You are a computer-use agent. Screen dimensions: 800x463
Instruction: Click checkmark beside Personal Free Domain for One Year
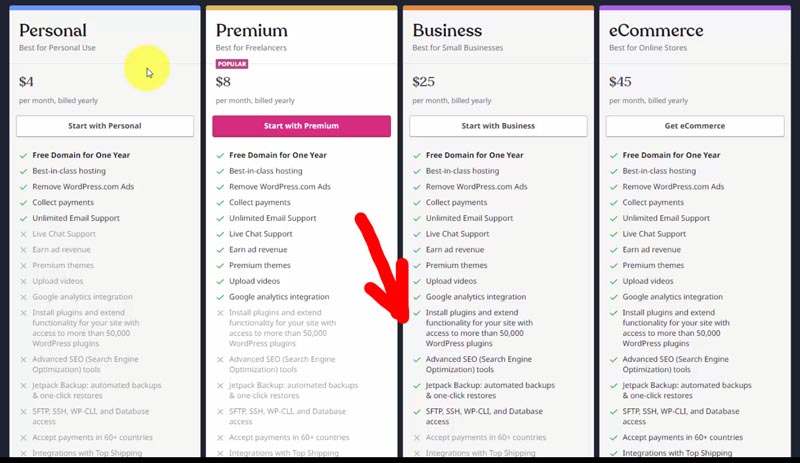(x=23, y=155)
